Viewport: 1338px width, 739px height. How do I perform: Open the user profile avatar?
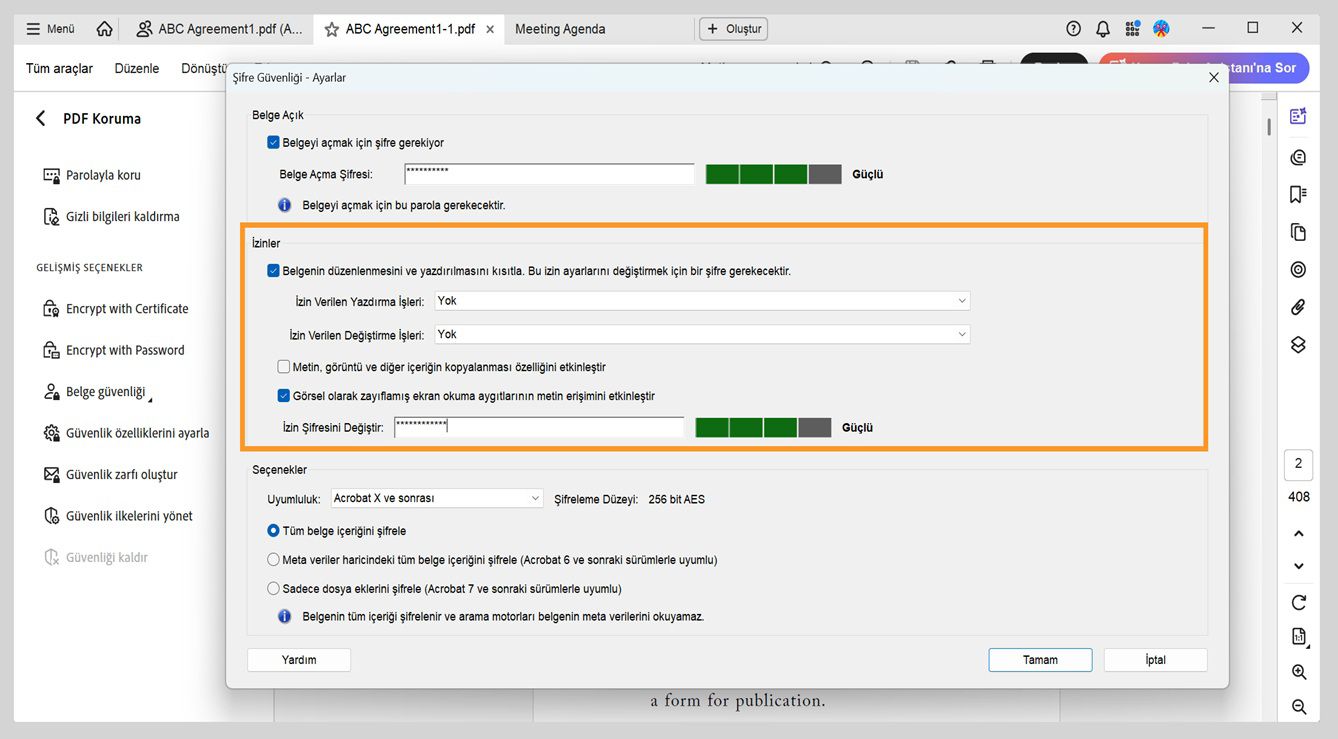click(x=1161, y=29)
